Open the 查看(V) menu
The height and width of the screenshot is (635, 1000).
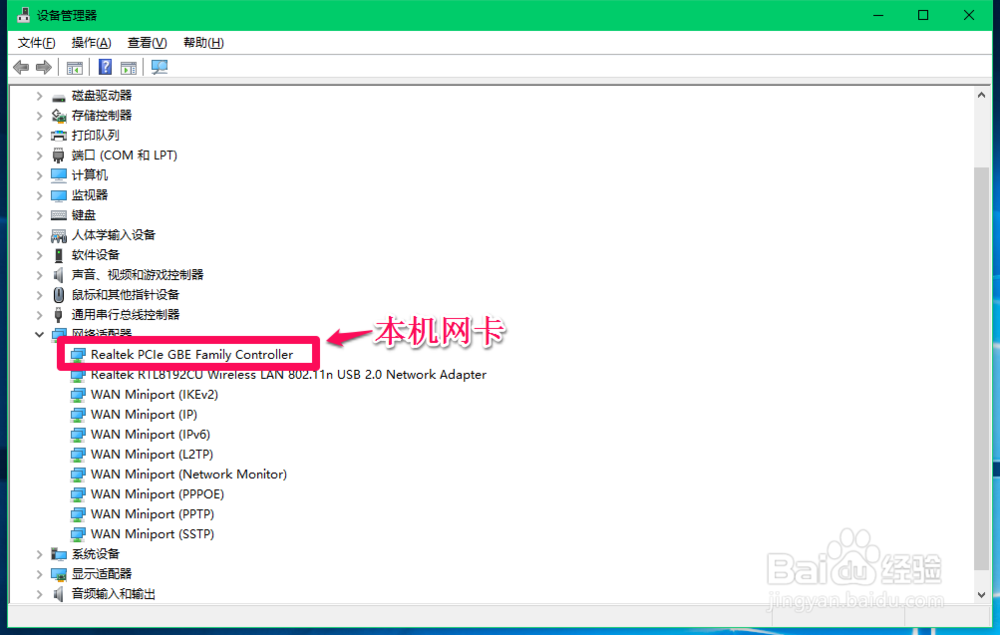(x=147, y=43)
